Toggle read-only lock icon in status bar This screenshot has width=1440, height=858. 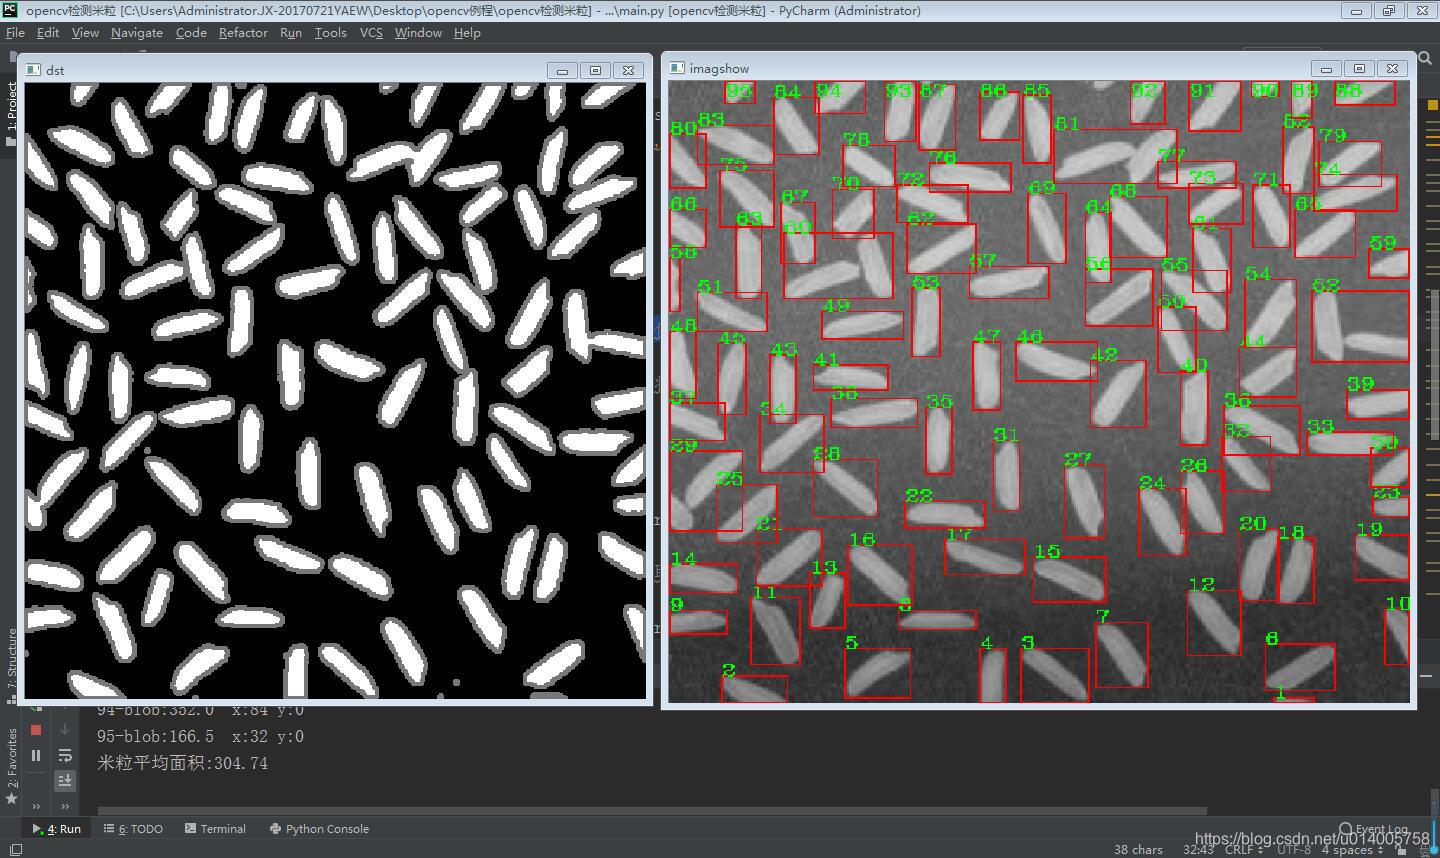coord(1401,850)
